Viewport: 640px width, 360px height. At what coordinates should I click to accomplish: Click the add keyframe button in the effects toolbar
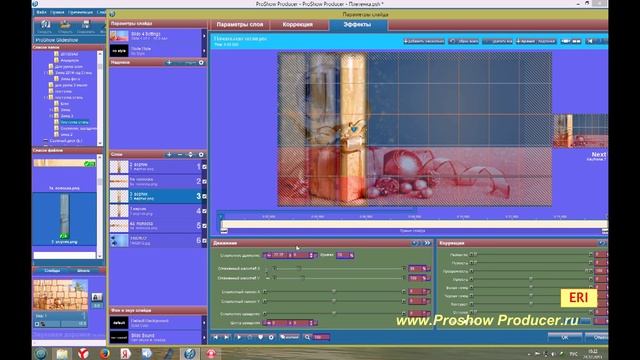(x=424, y=41)
